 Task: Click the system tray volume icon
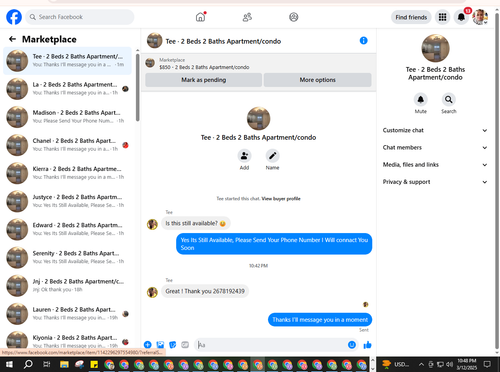450,364
